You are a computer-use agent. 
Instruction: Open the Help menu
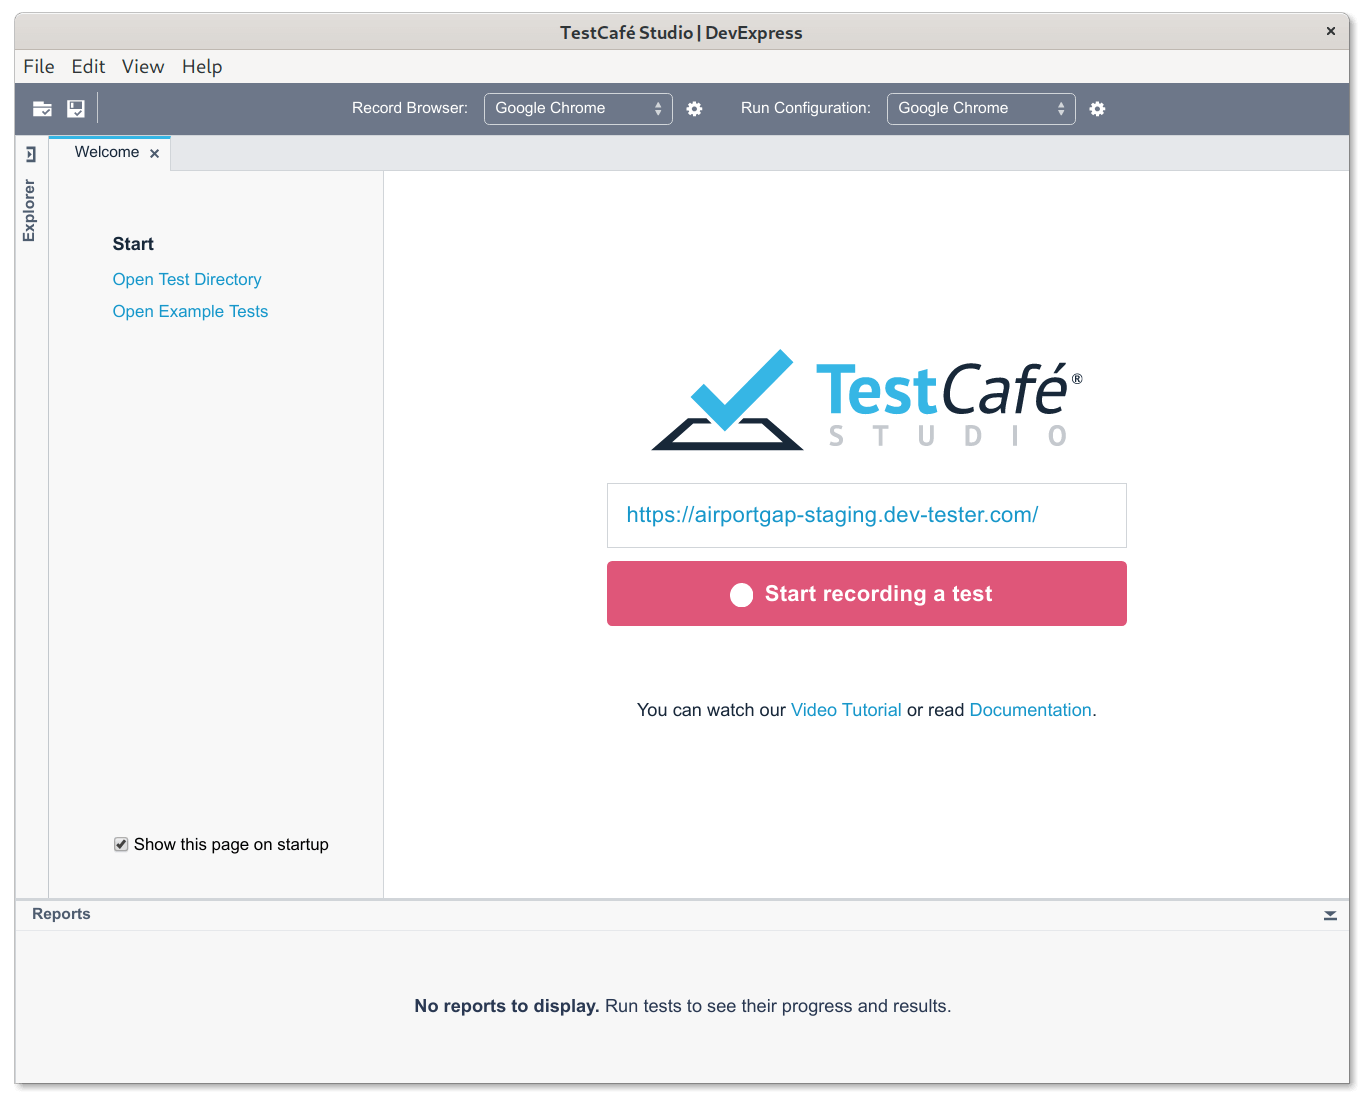(x=202, y=67)
